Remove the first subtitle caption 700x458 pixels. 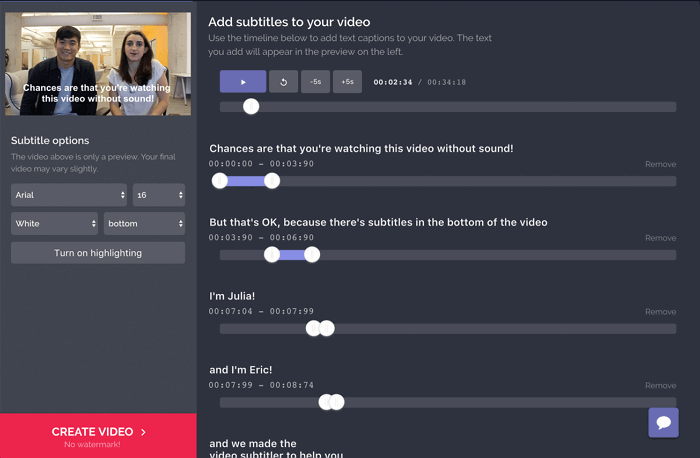tap(660, 164)
